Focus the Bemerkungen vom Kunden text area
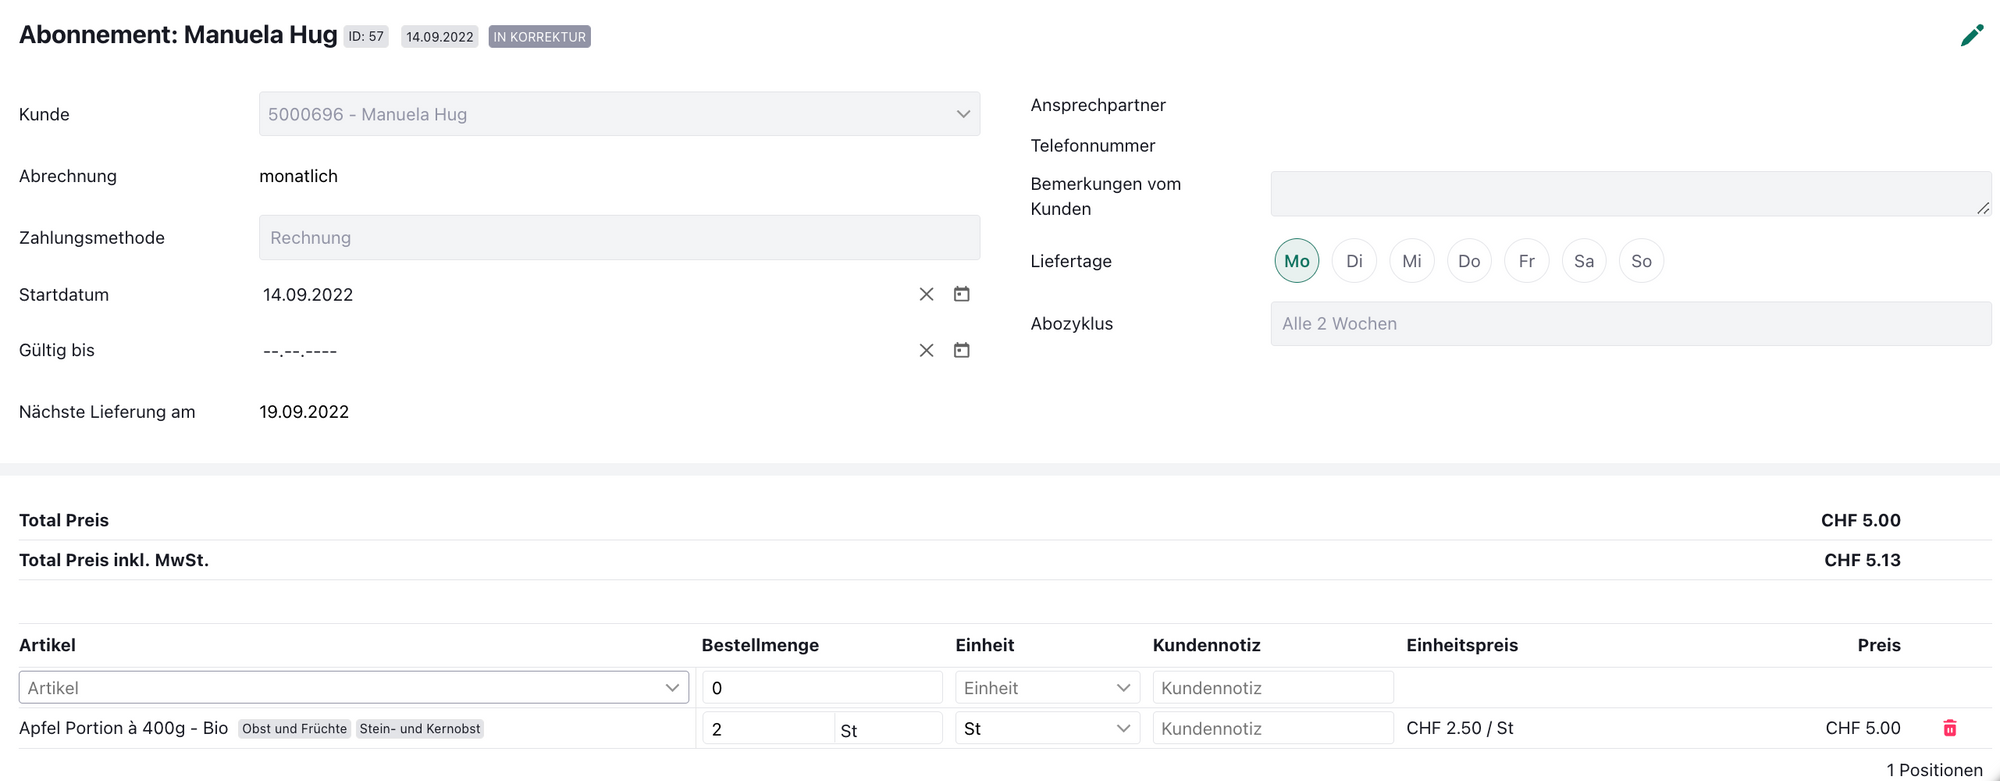Viewport: 2000px width, 781px height. [1630, 194]
